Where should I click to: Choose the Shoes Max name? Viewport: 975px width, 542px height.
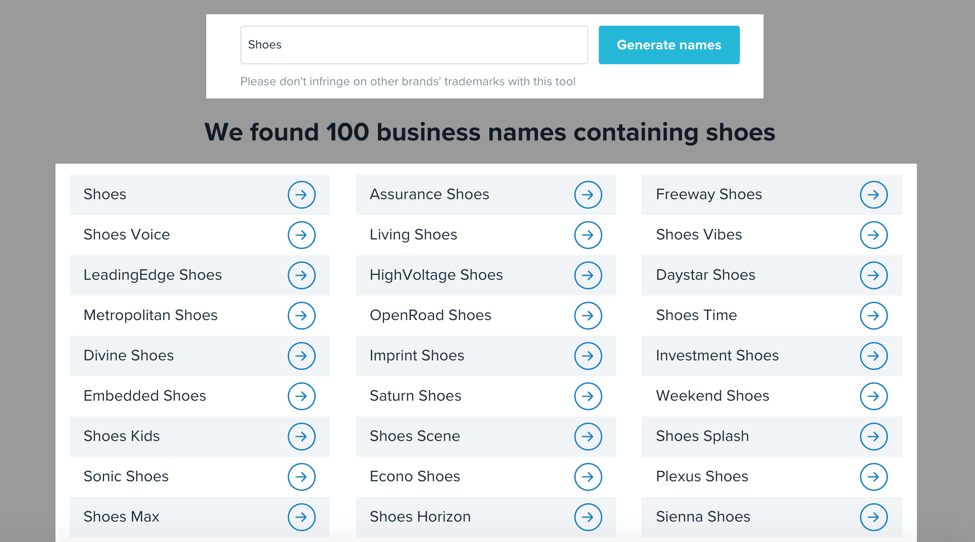click(121, 517)
